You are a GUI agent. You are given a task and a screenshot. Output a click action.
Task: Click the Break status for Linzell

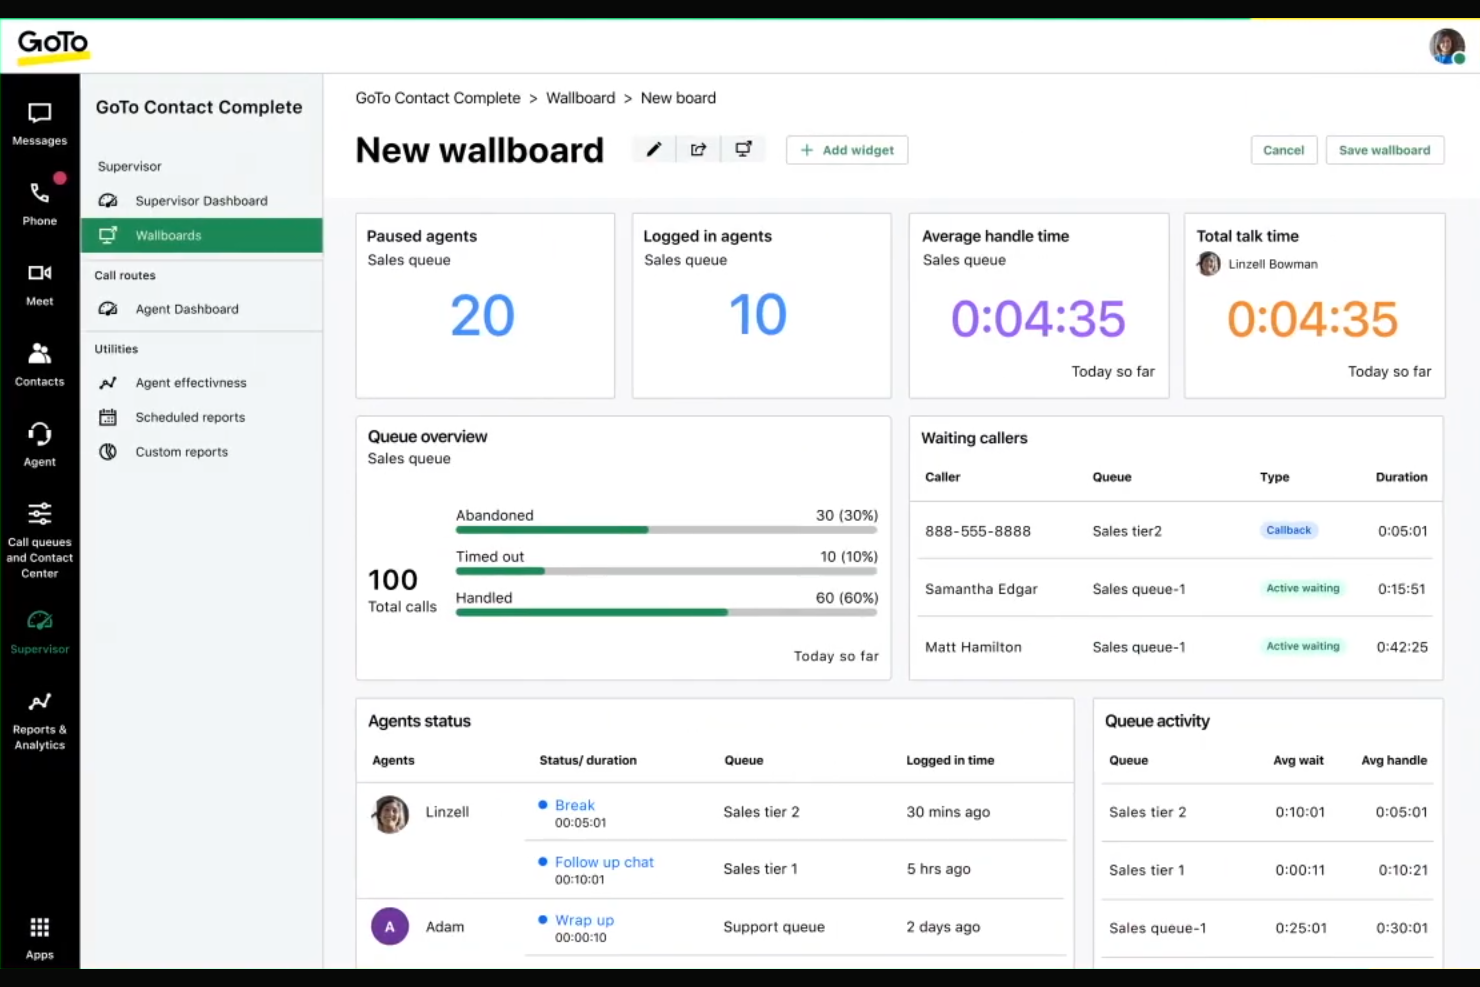pos(575,805)
